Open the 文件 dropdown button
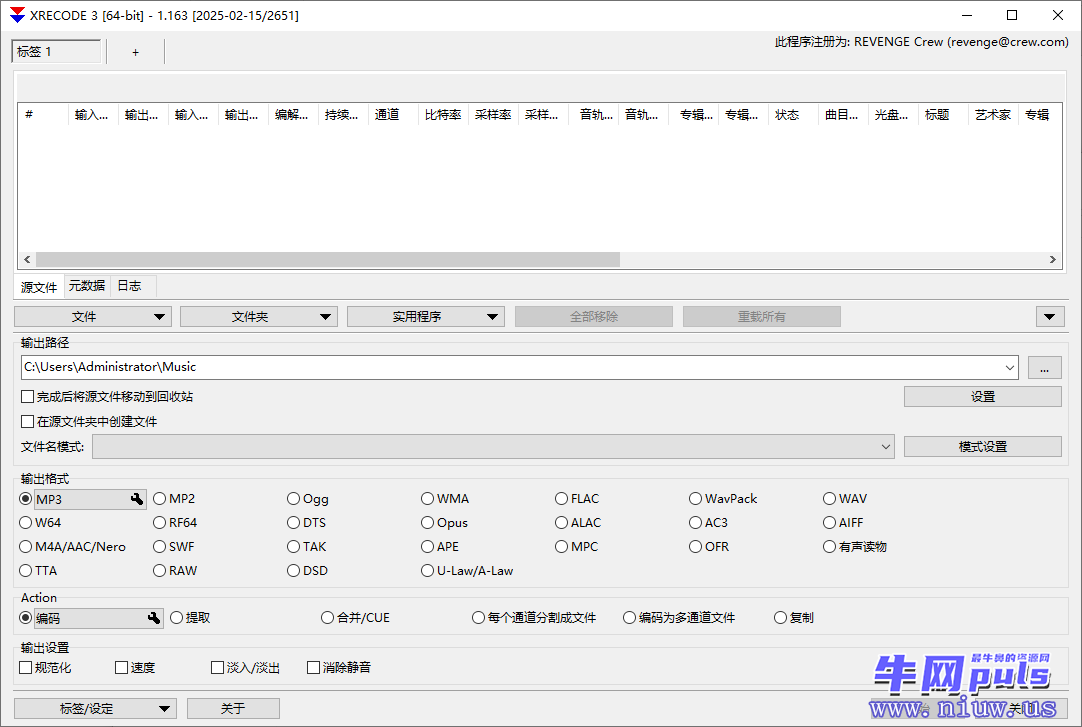 coord(92,317)
